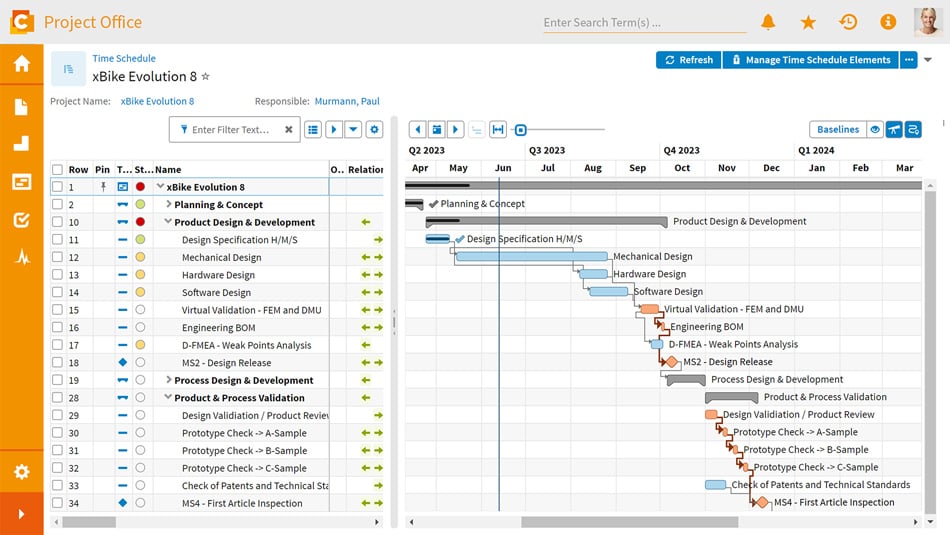The width and height of the screenshot is (950, 535).
Task: Click the Refresh button
Action: [x=688, y=60]
